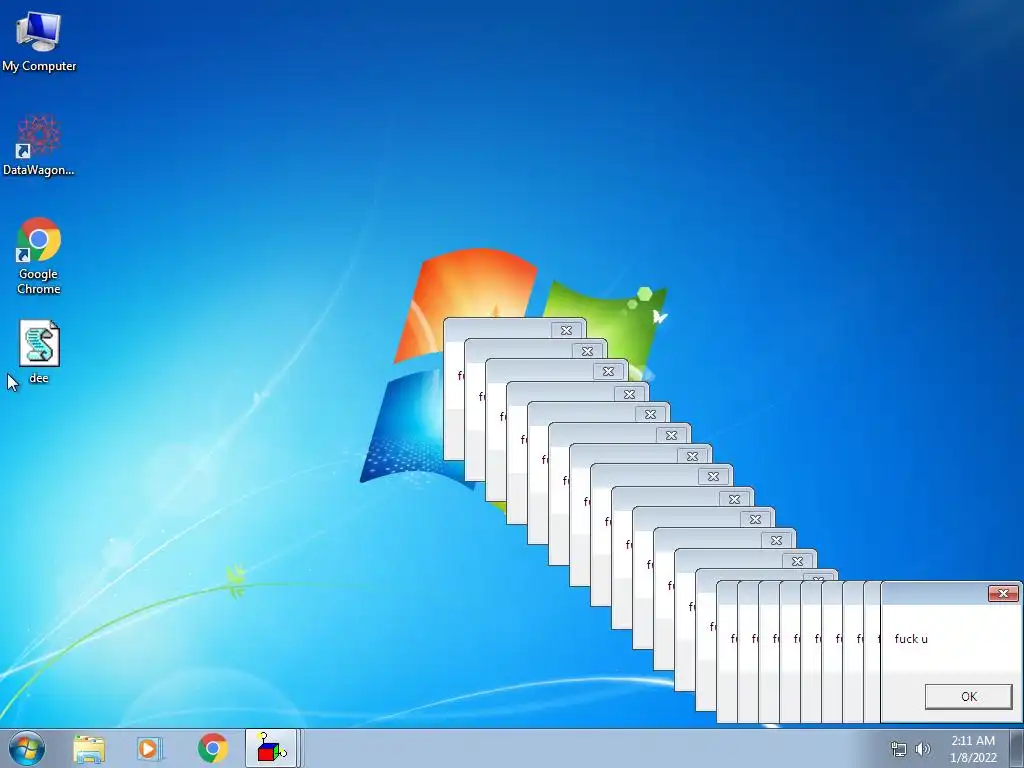The height and width of the screenshot is (768, 1024).
Task: Click the date 1/8/2022 in tray
Action: [973, 758]
